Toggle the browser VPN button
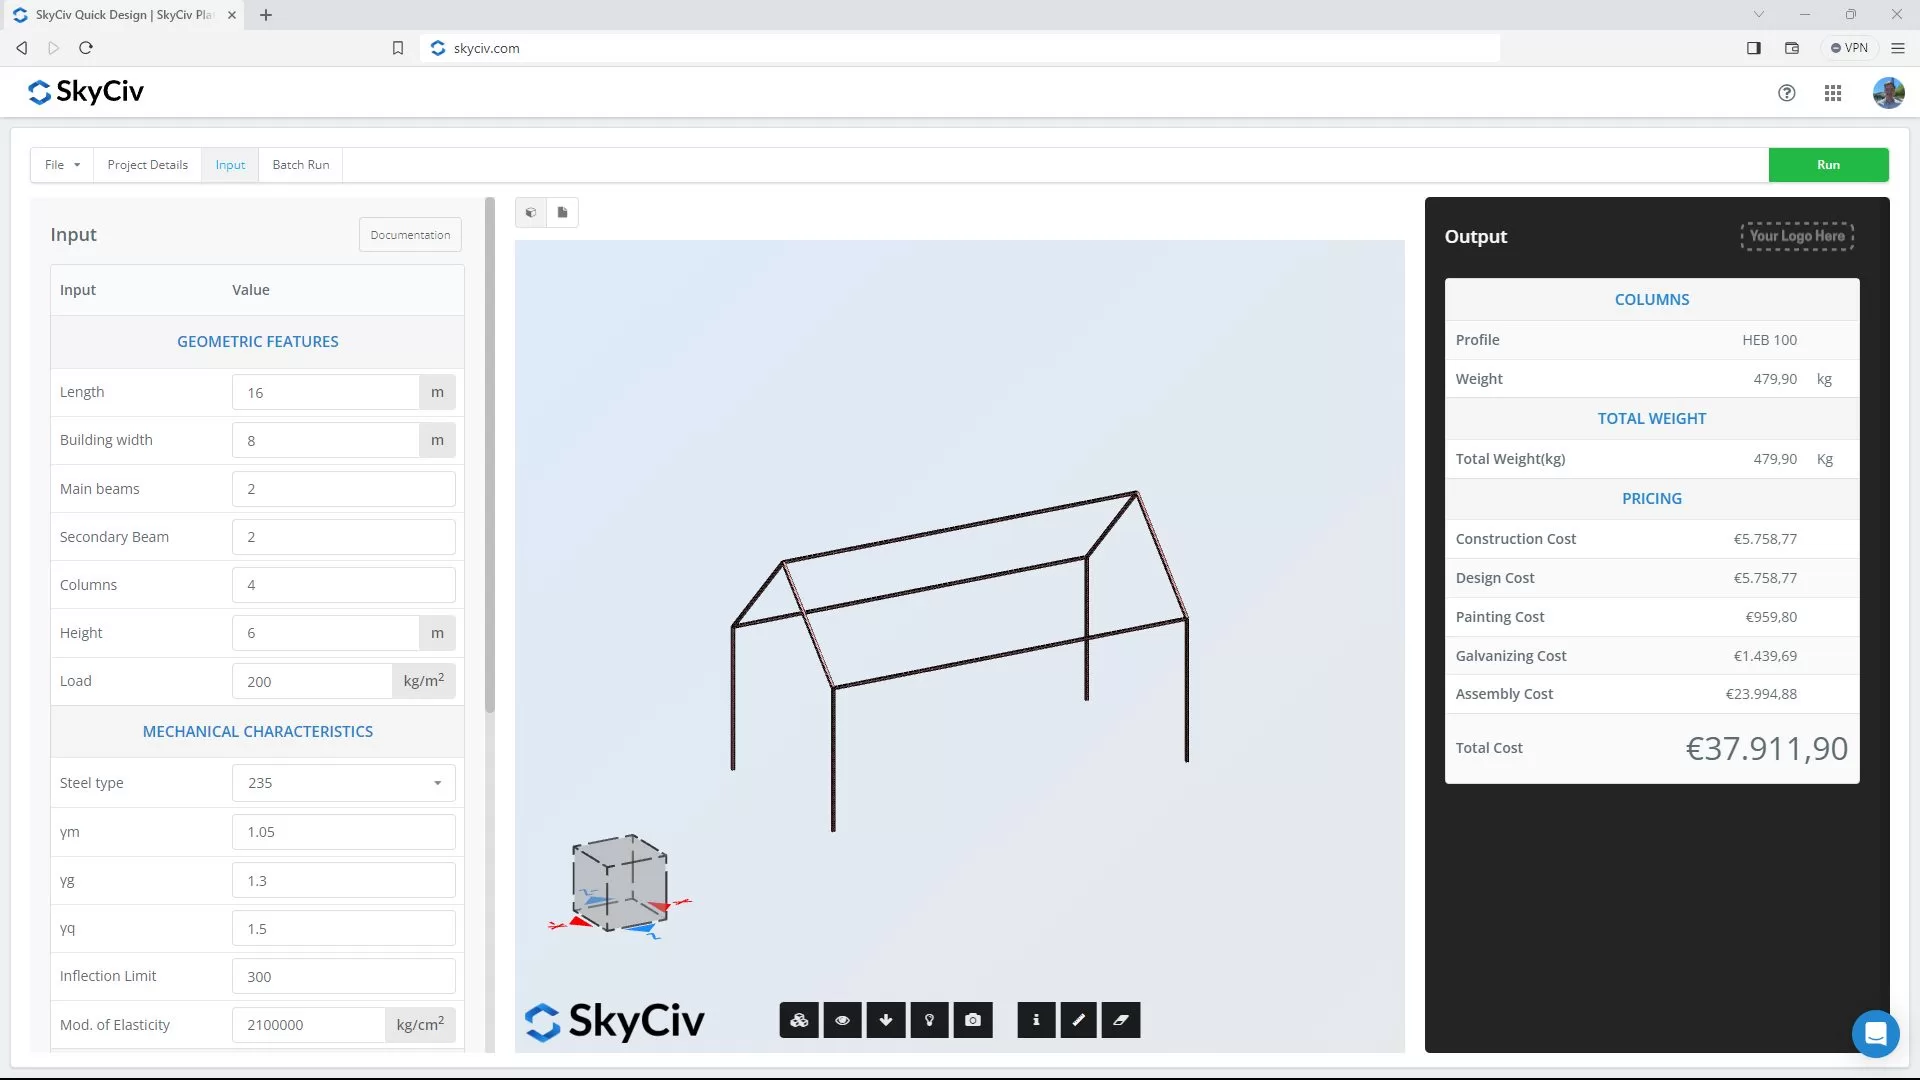This screenshot has height=1080, width=1920. click(1849, 48)
